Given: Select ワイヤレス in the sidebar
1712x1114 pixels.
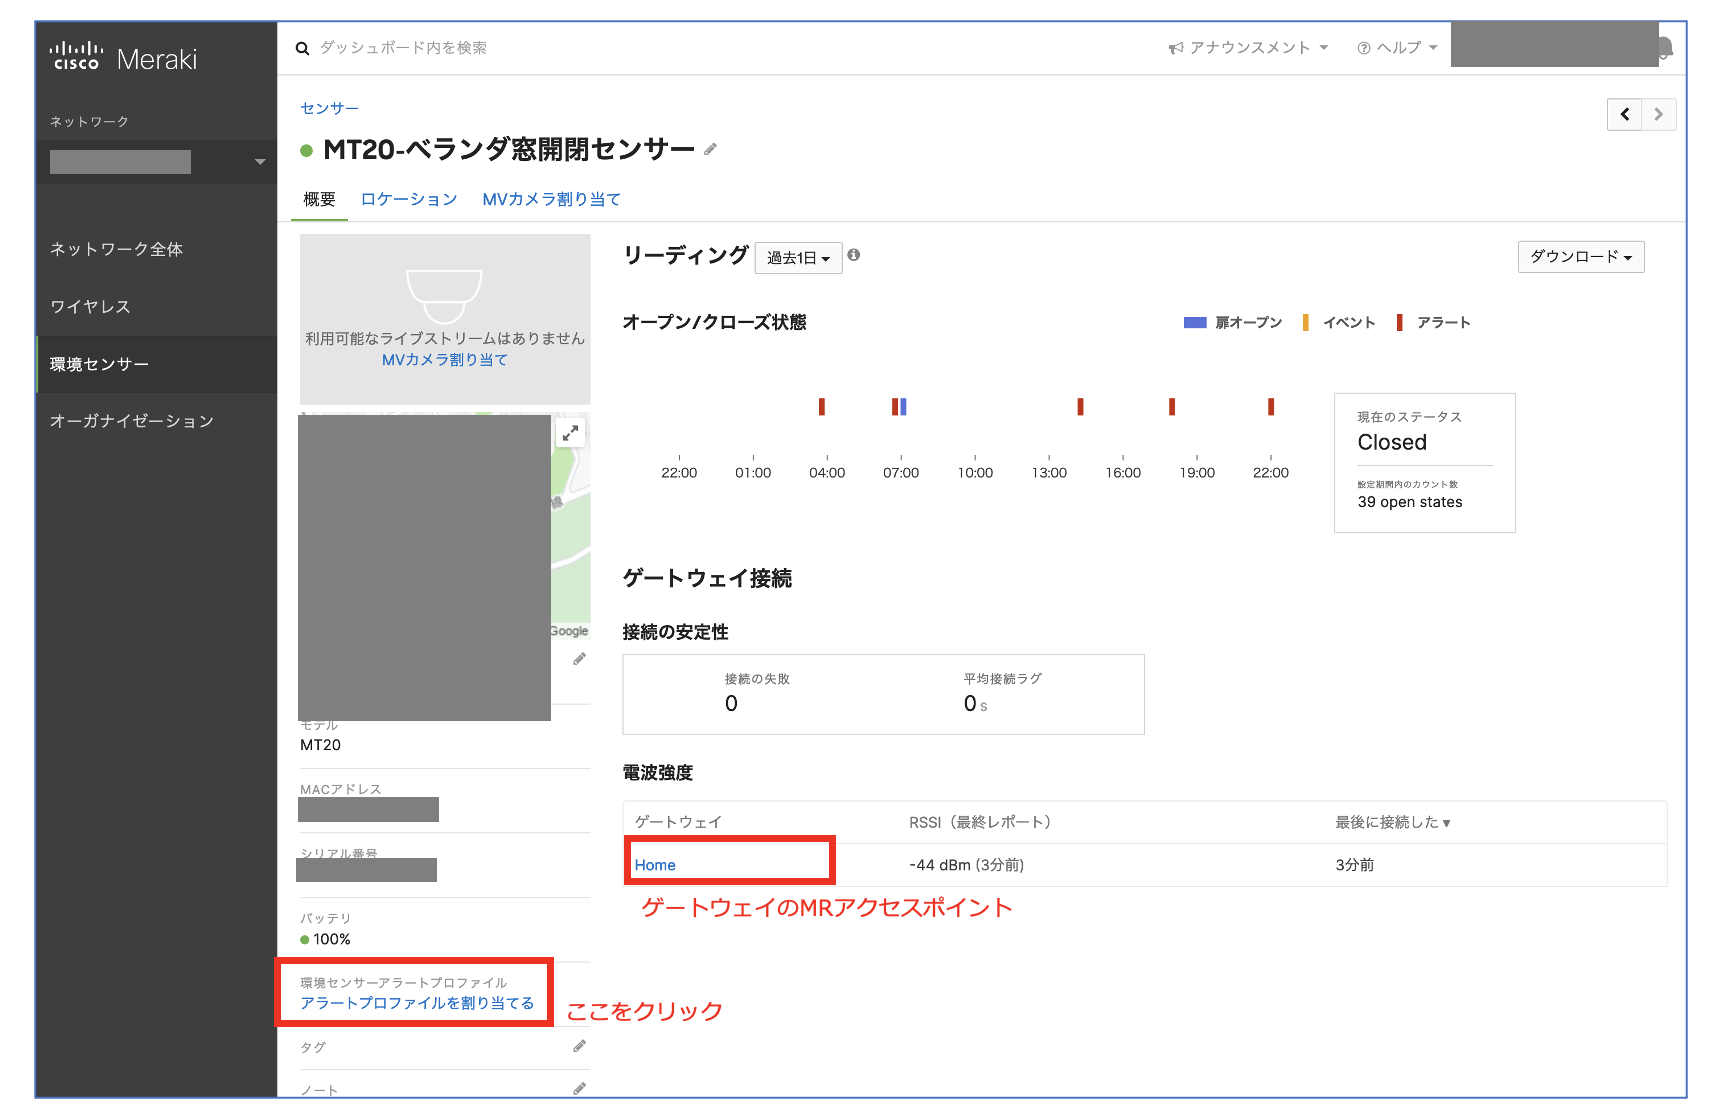Looking at the screenshot, I should click(x=90, y=307).
